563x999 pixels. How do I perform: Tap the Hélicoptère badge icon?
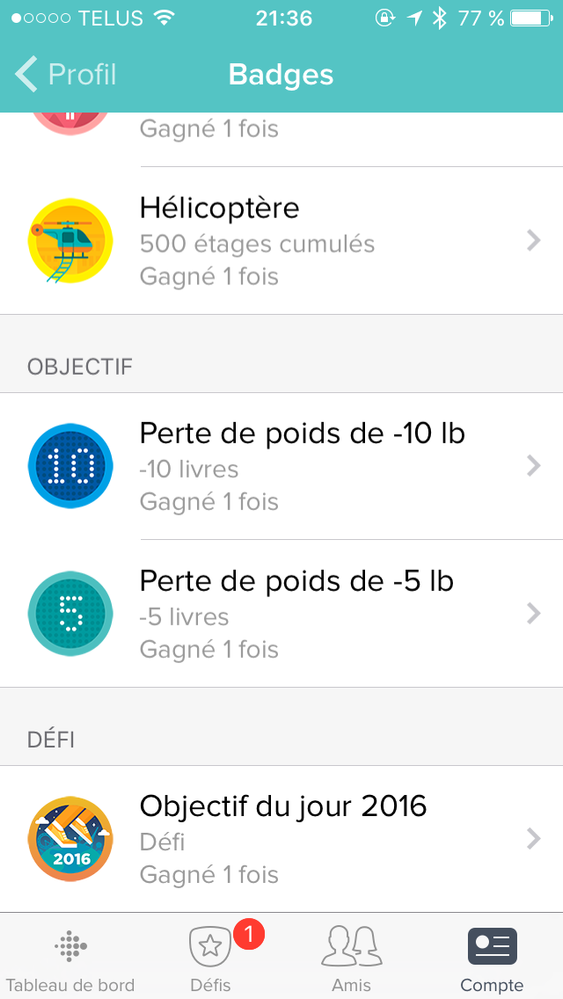point(70,241)
